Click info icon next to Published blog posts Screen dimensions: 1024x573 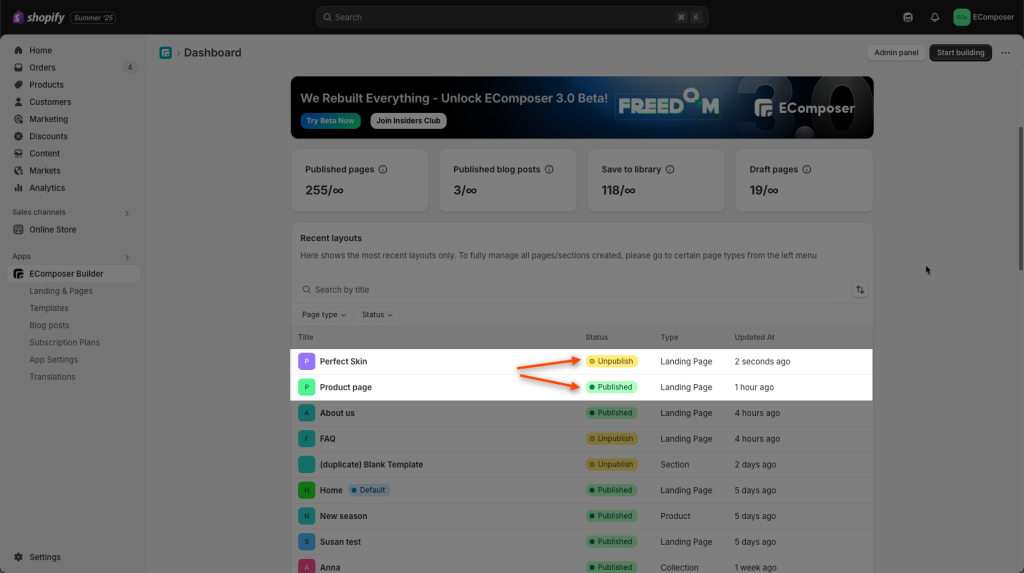[x=549, y=169]
